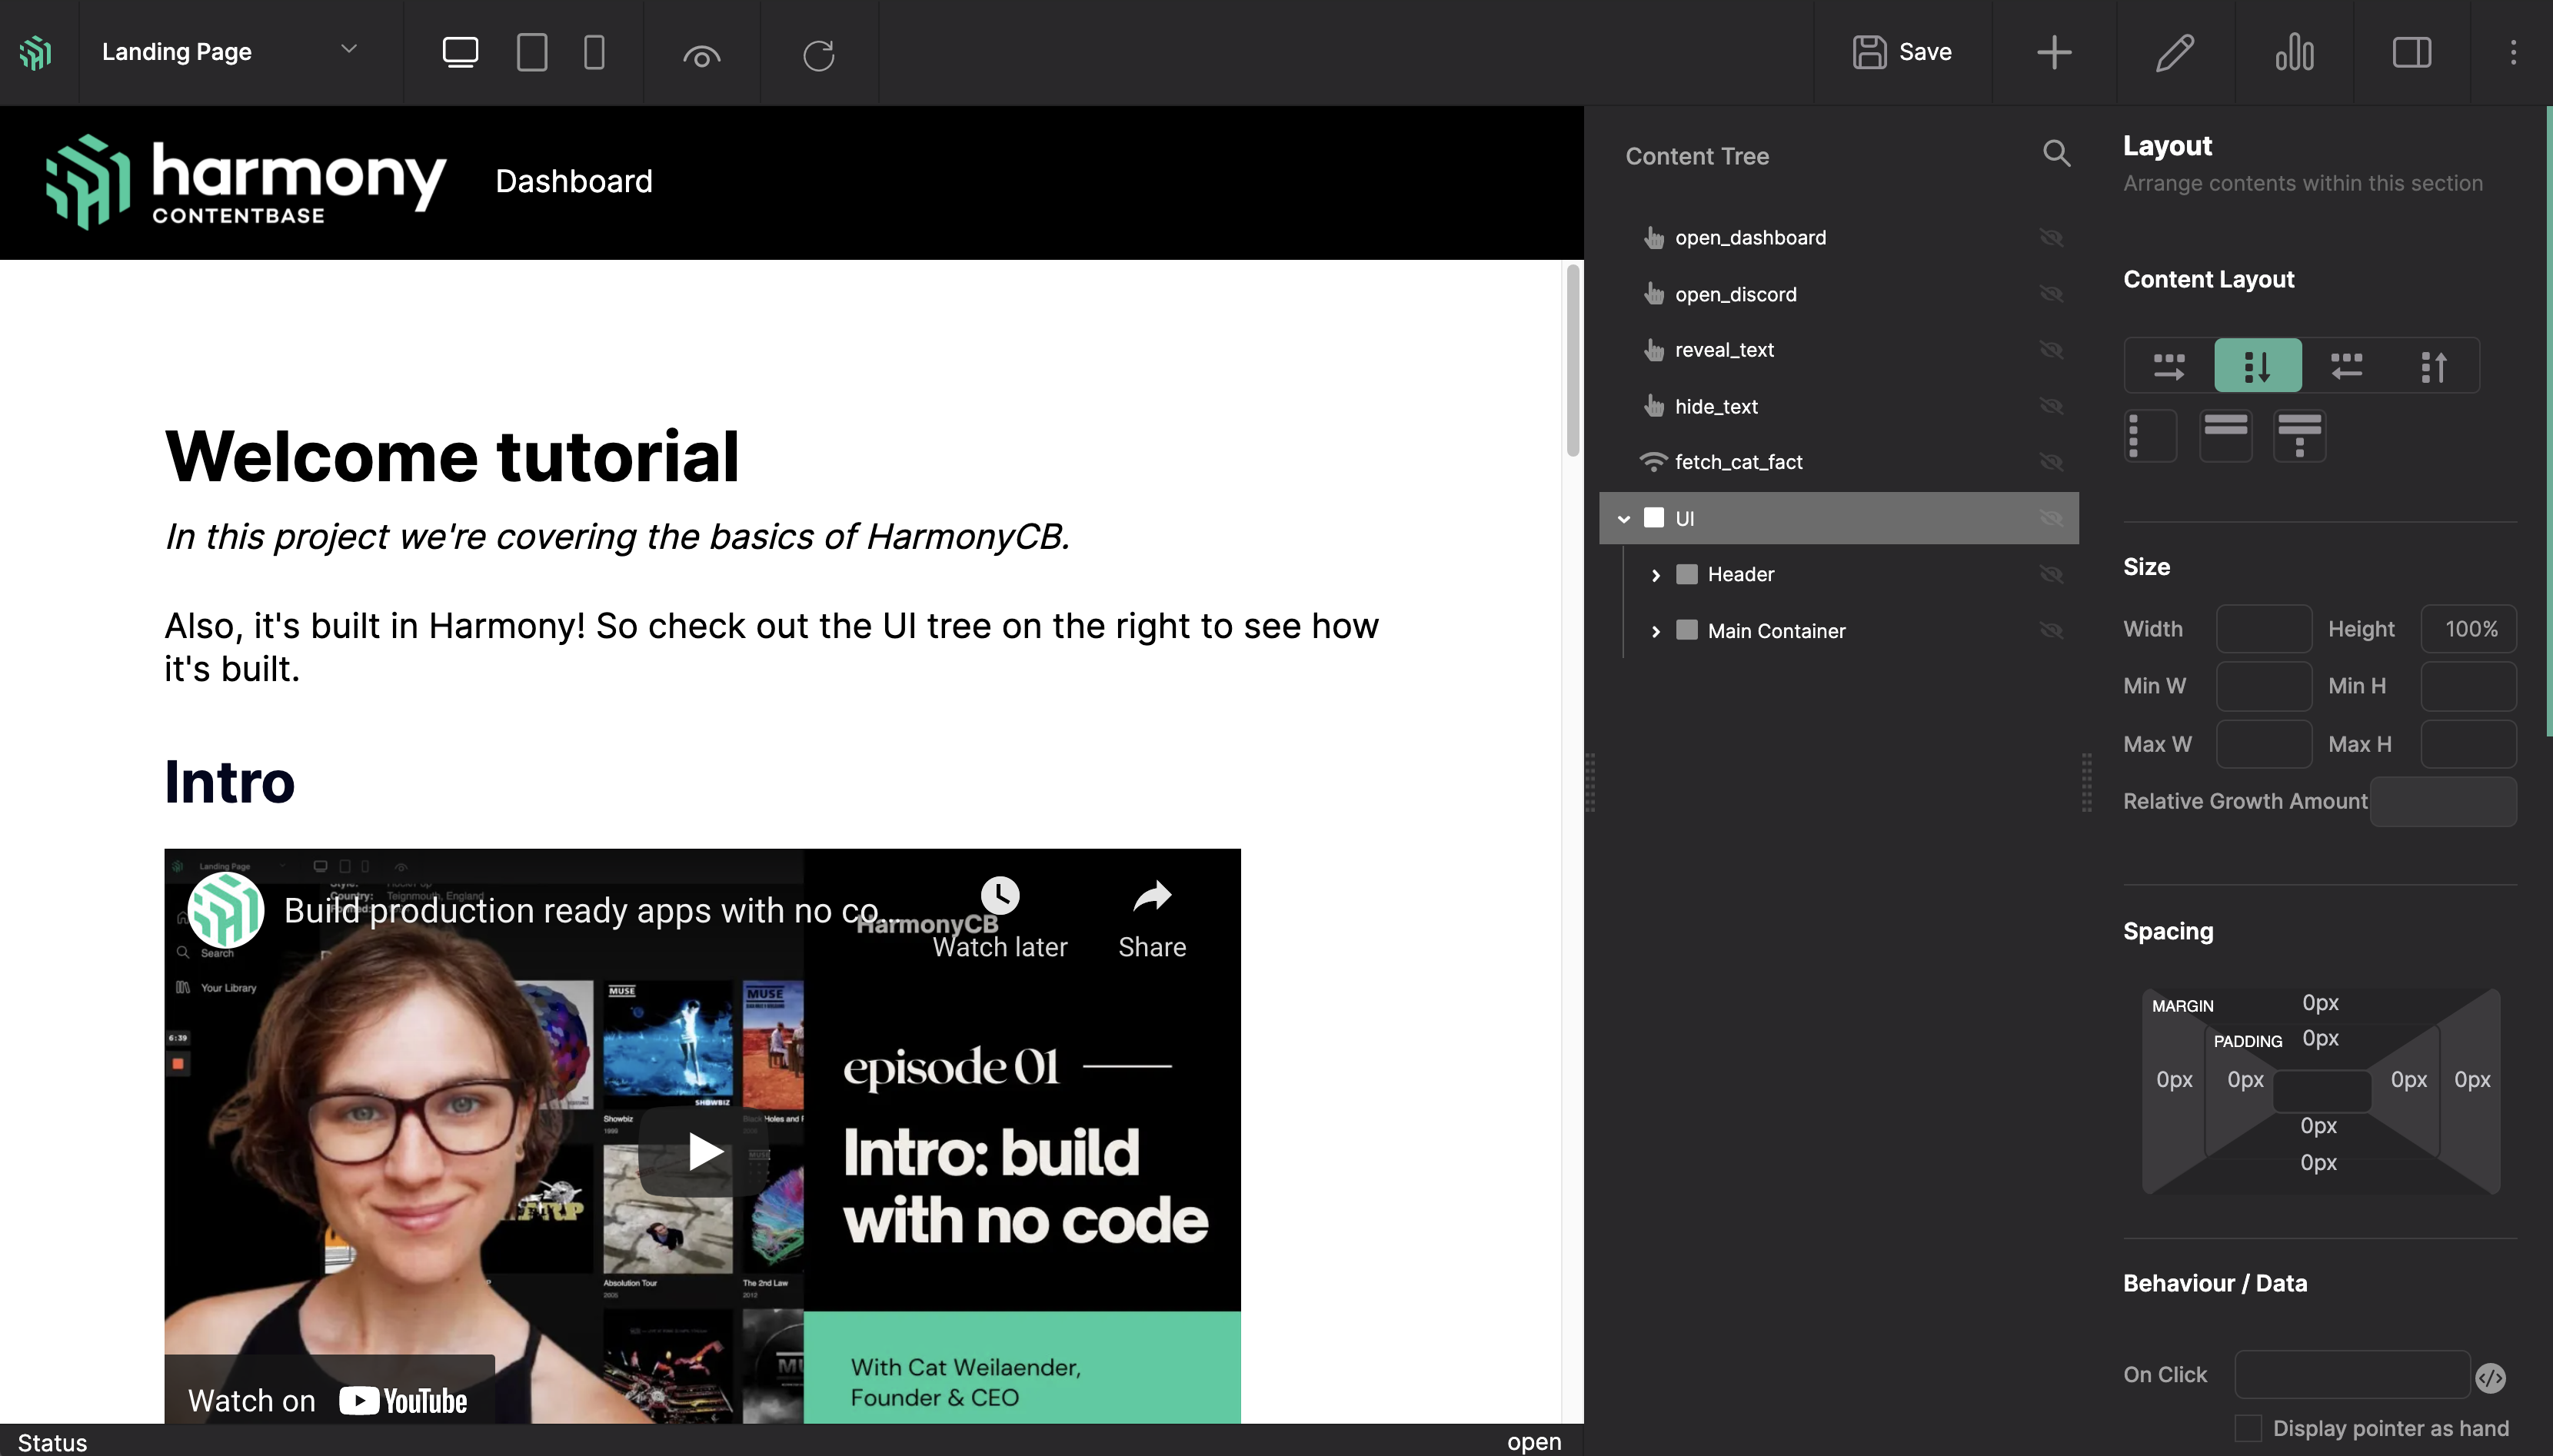Toggle visibility of Main Container item
The width and height of the screenshot is (2553, 1456).
[x=2051, y=631]
